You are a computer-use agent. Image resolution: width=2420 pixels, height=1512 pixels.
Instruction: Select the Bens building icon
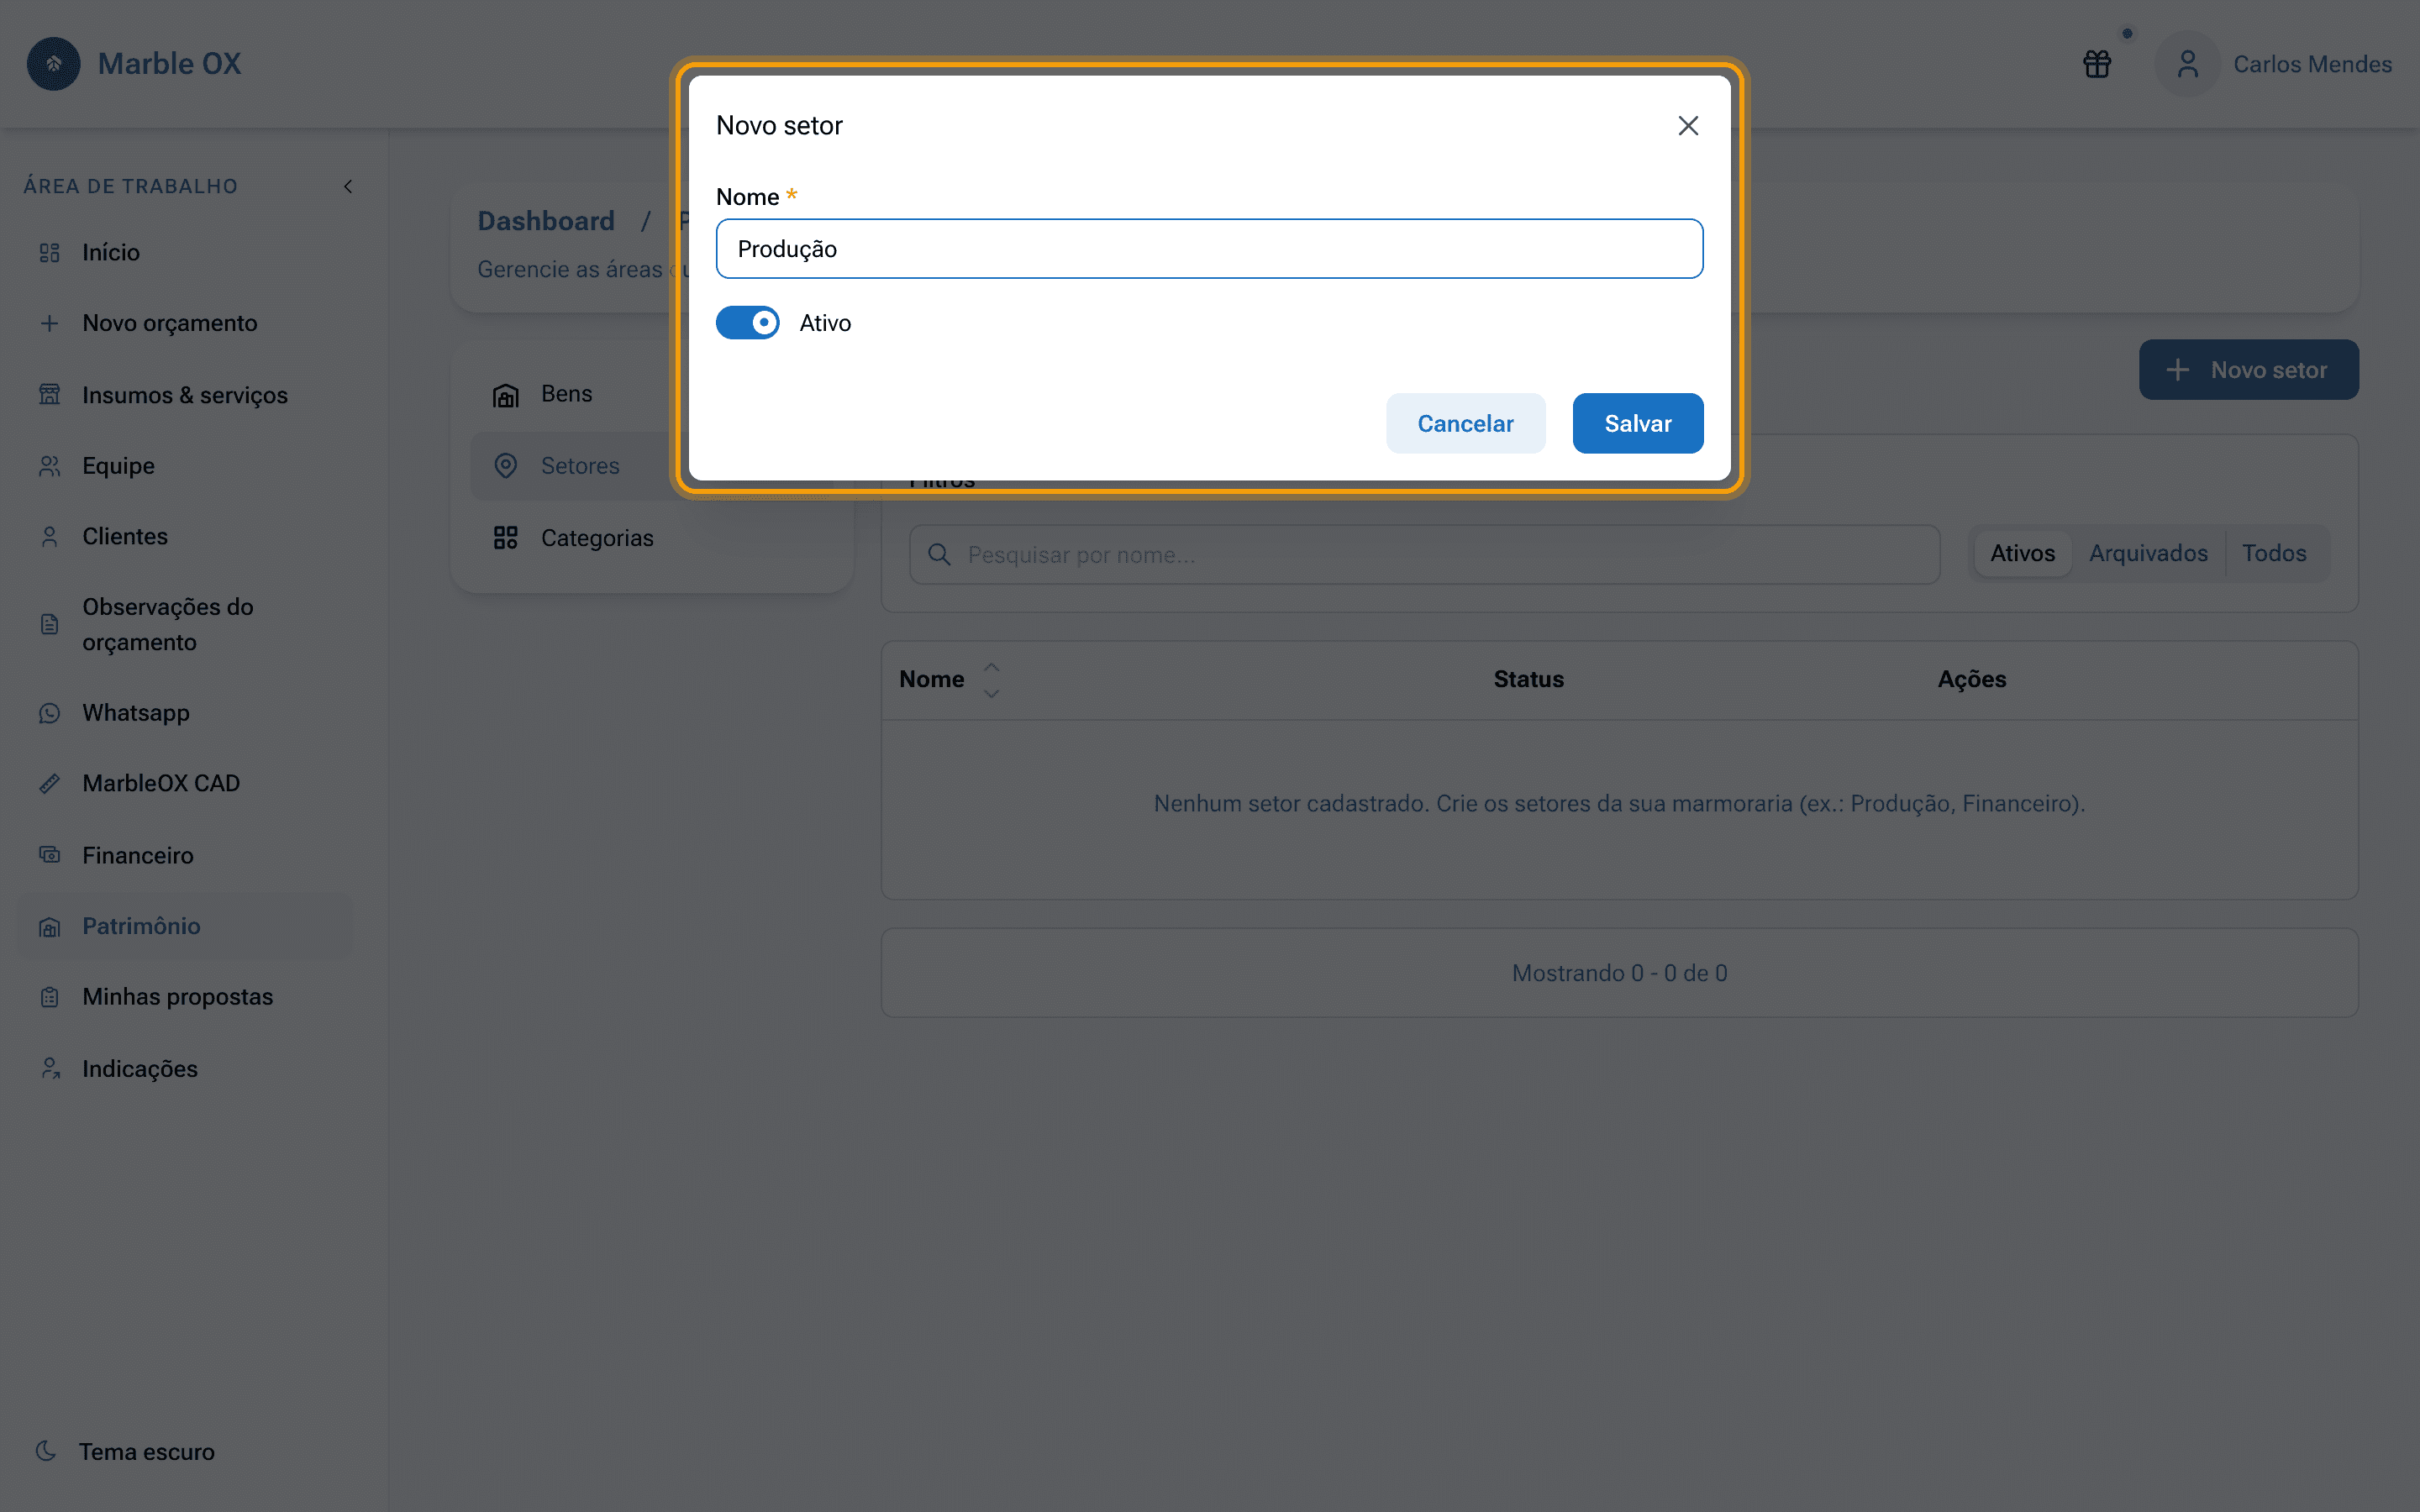pos(506,395)
